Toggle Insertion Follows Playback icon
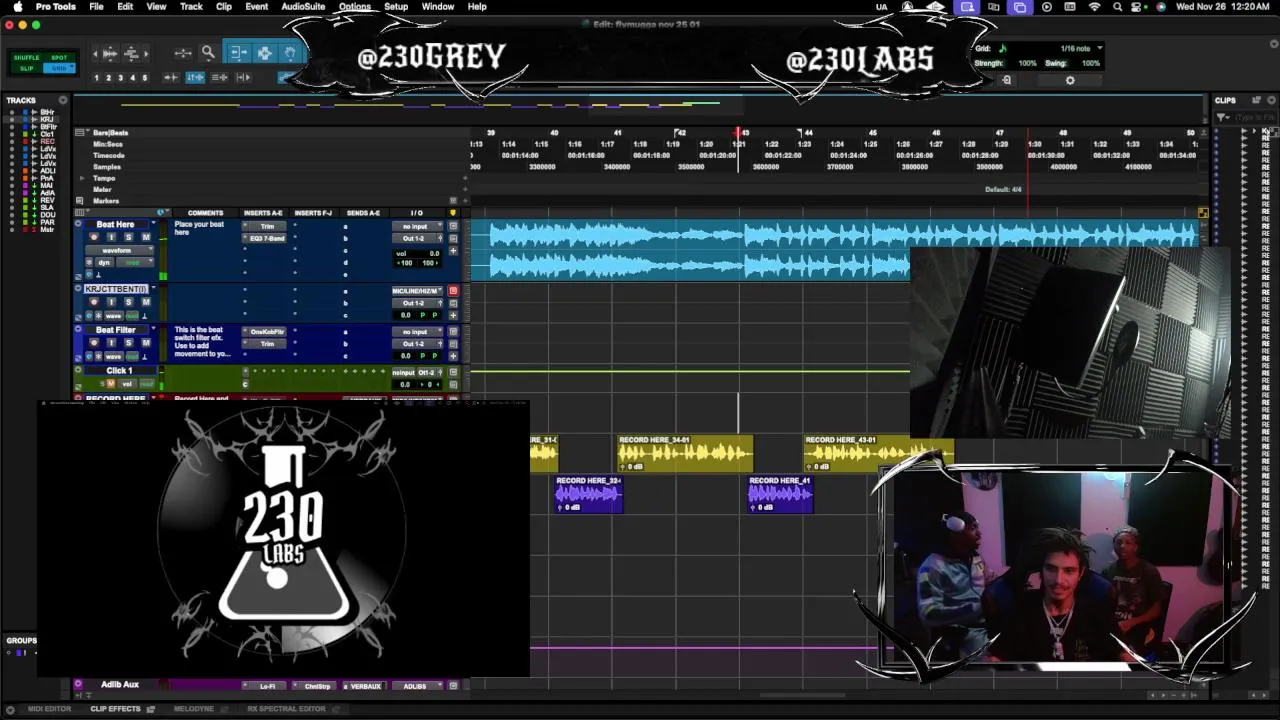 [x=243, y=77]
